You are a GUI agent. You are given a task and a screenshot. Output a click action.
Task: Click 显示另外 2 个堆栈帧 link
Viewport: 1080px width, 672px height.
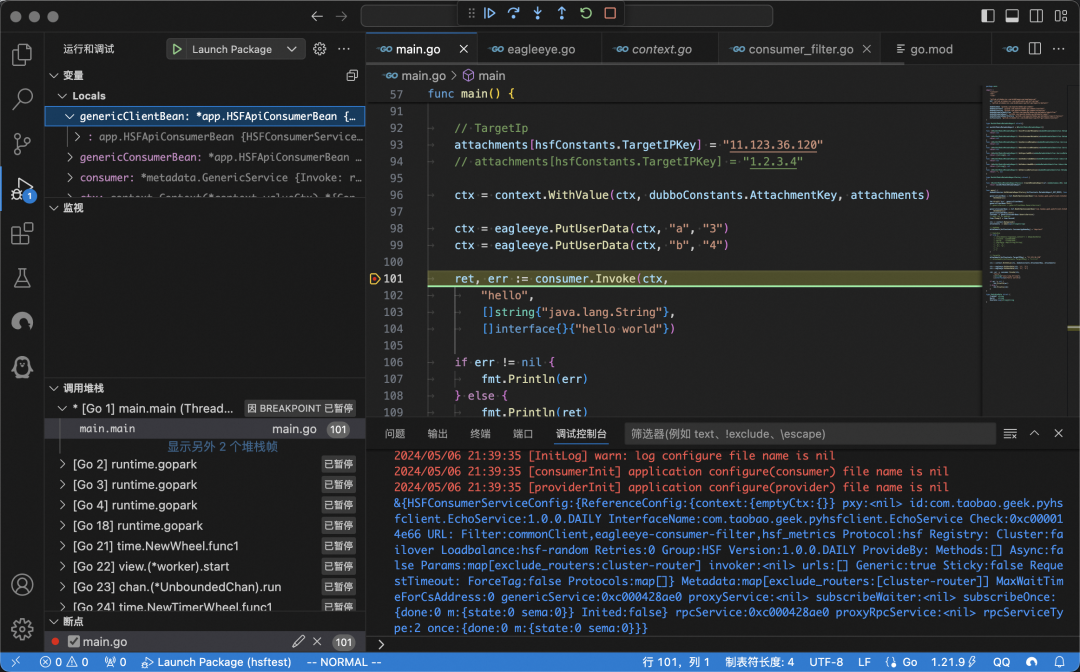222,447
